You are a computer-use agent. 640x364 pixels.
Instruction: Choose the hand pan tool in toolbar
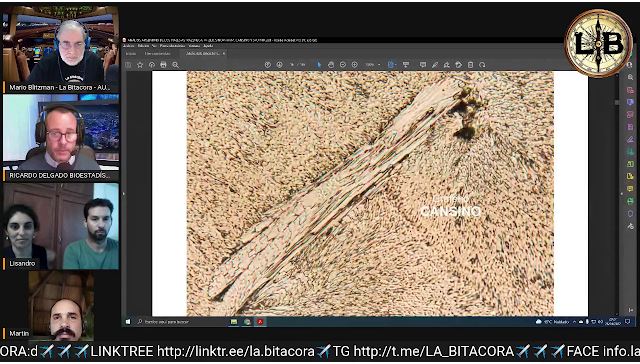[331, 65]
